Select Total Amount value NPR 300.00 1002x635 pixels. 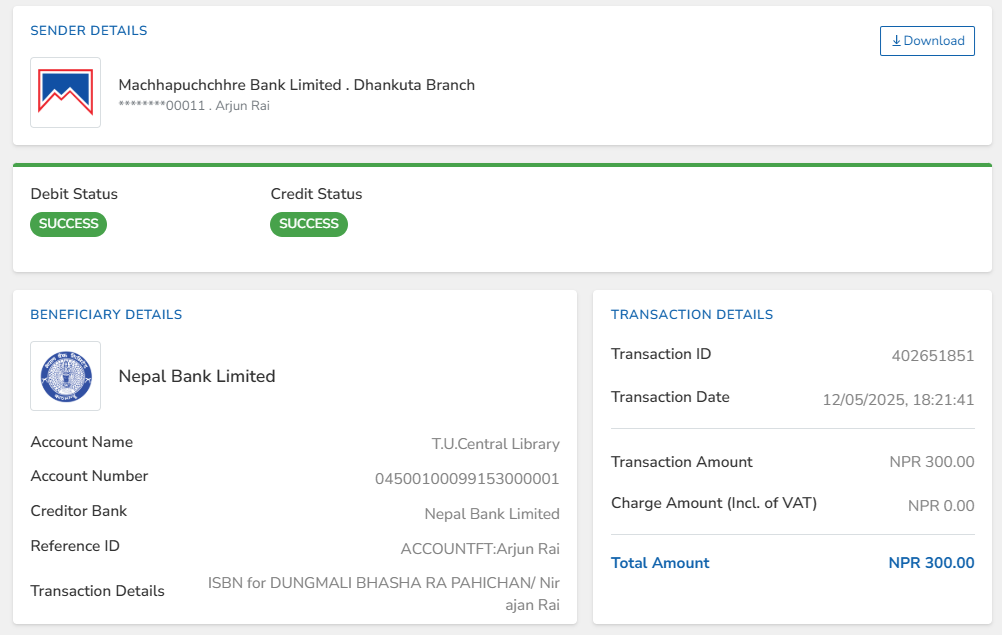[932, 563]
